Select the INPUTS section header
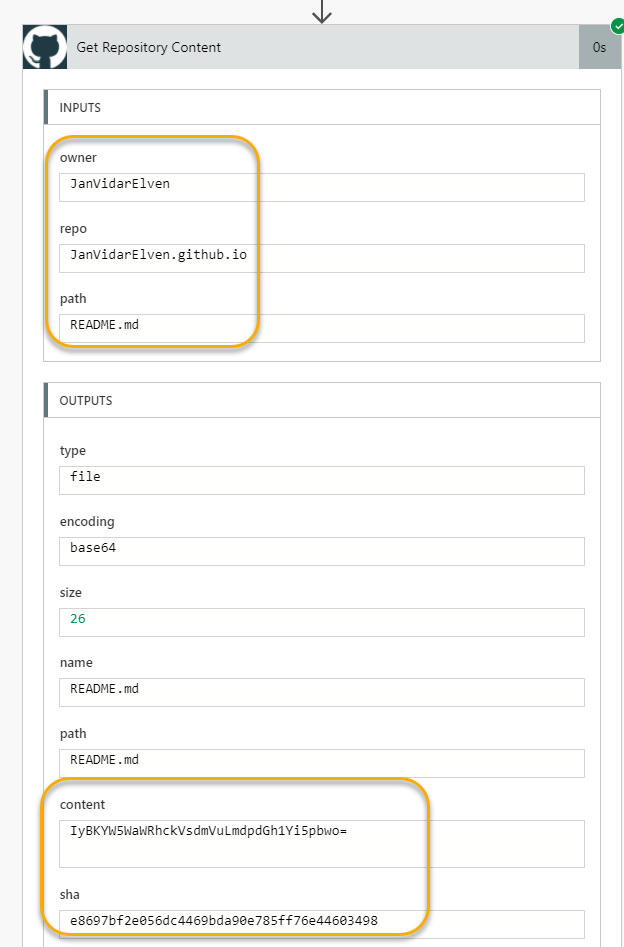 322,108
